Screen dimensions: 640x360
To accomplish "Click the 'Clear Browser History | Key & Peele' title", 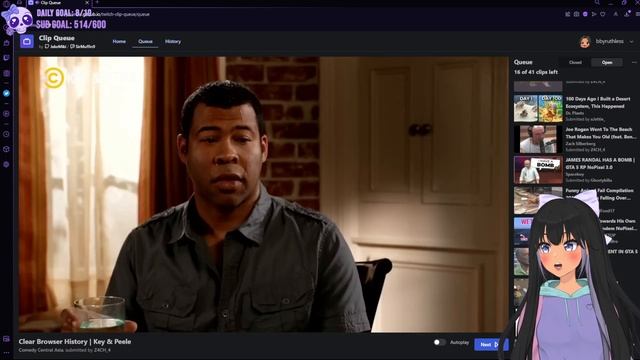I will coord(75,342).
